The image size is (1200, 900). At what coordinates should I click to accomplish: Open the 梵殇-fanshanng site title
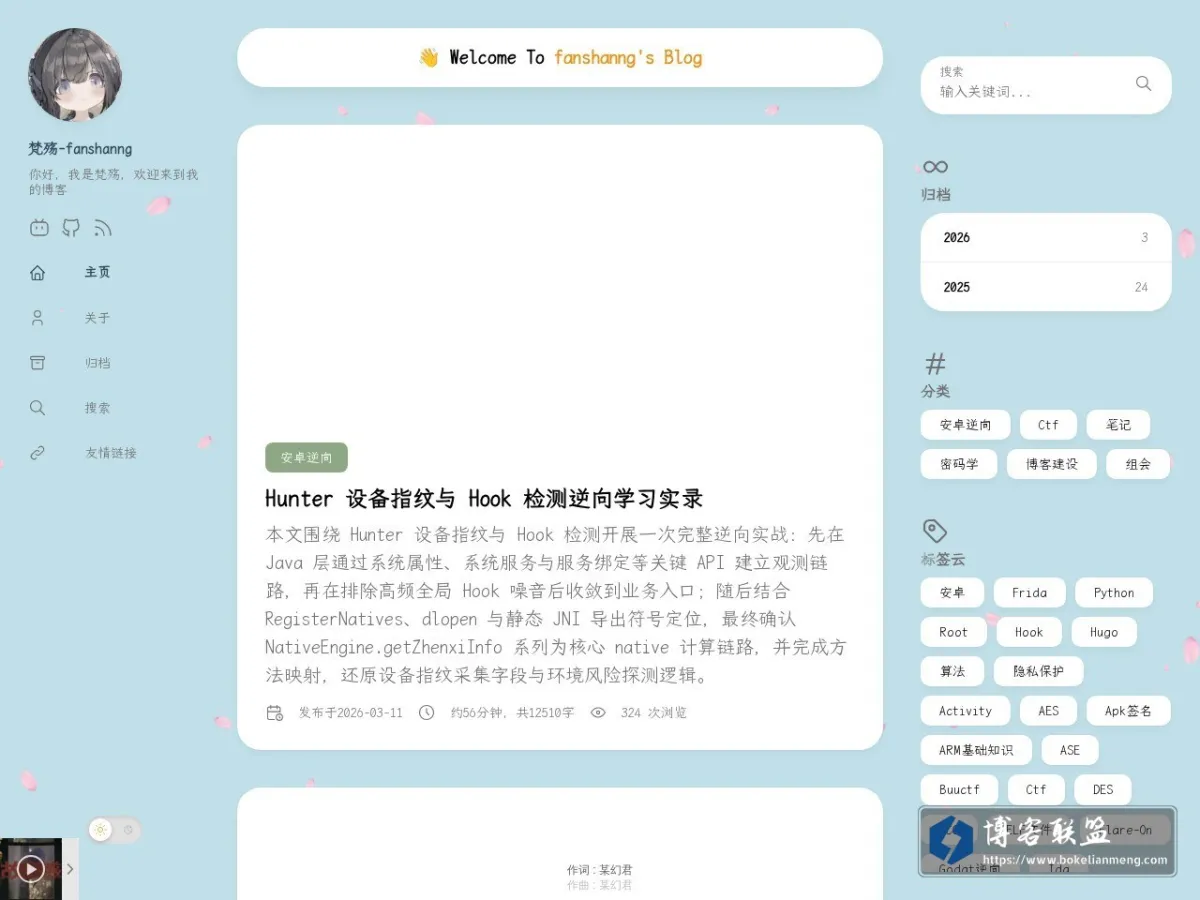point(80,149)
